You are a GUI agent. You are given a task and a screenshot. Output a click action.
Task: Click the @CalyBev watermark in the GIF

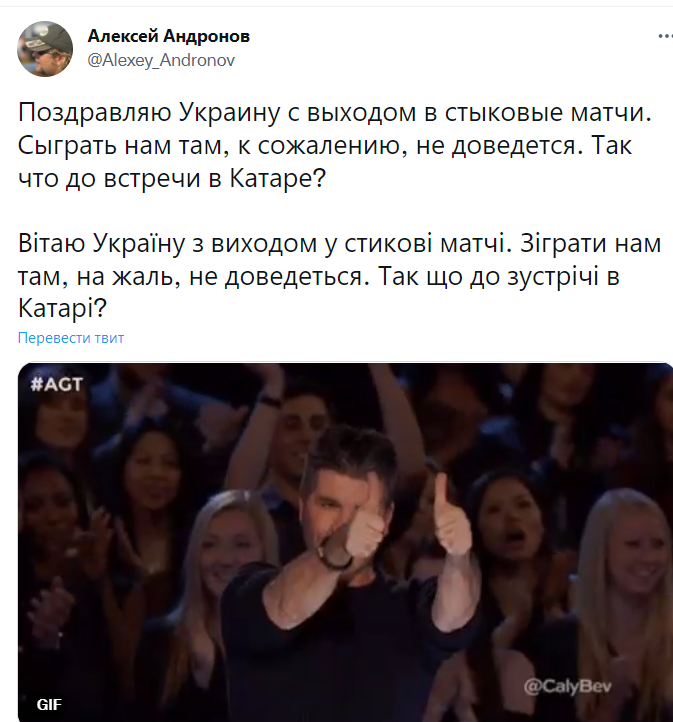(568, 687)
